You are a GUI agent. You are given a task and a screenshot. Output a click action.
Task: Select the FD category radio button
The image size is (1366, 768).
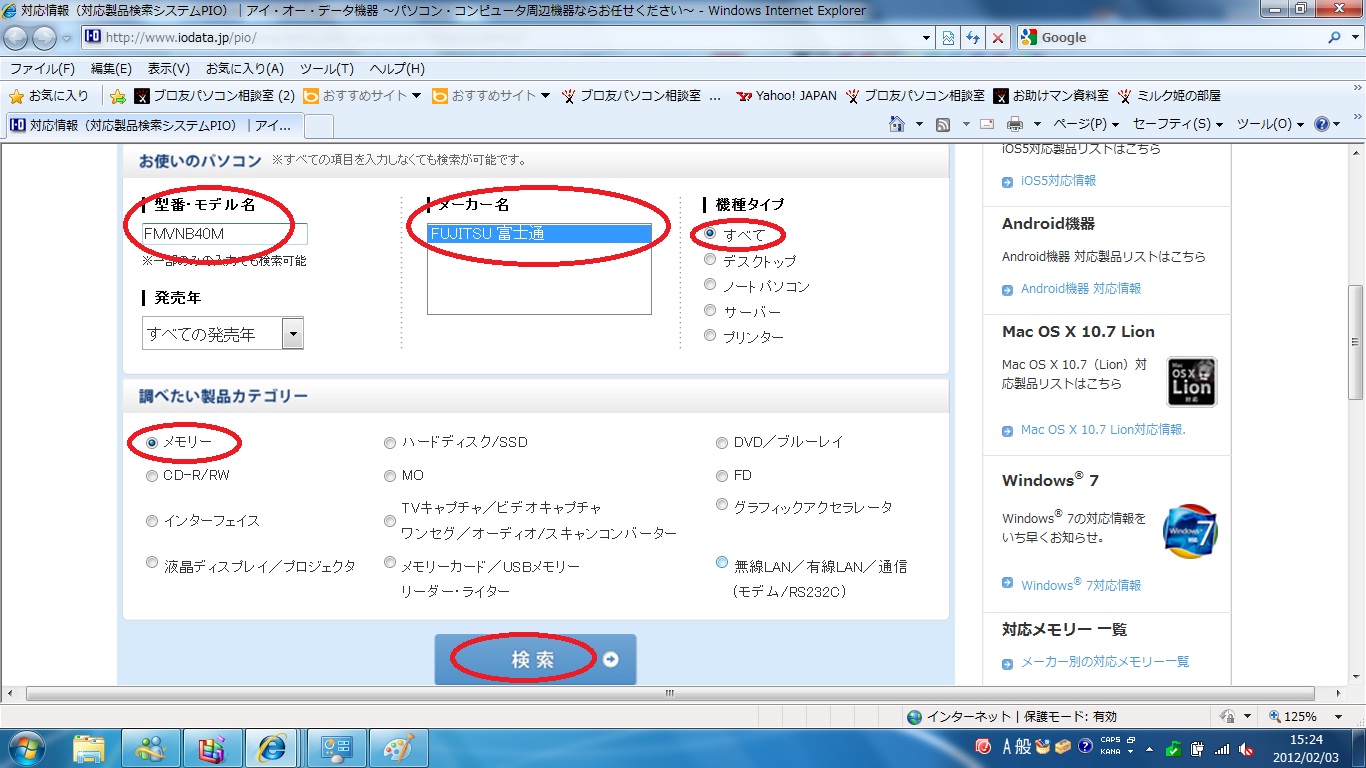(x=722, y=475)
